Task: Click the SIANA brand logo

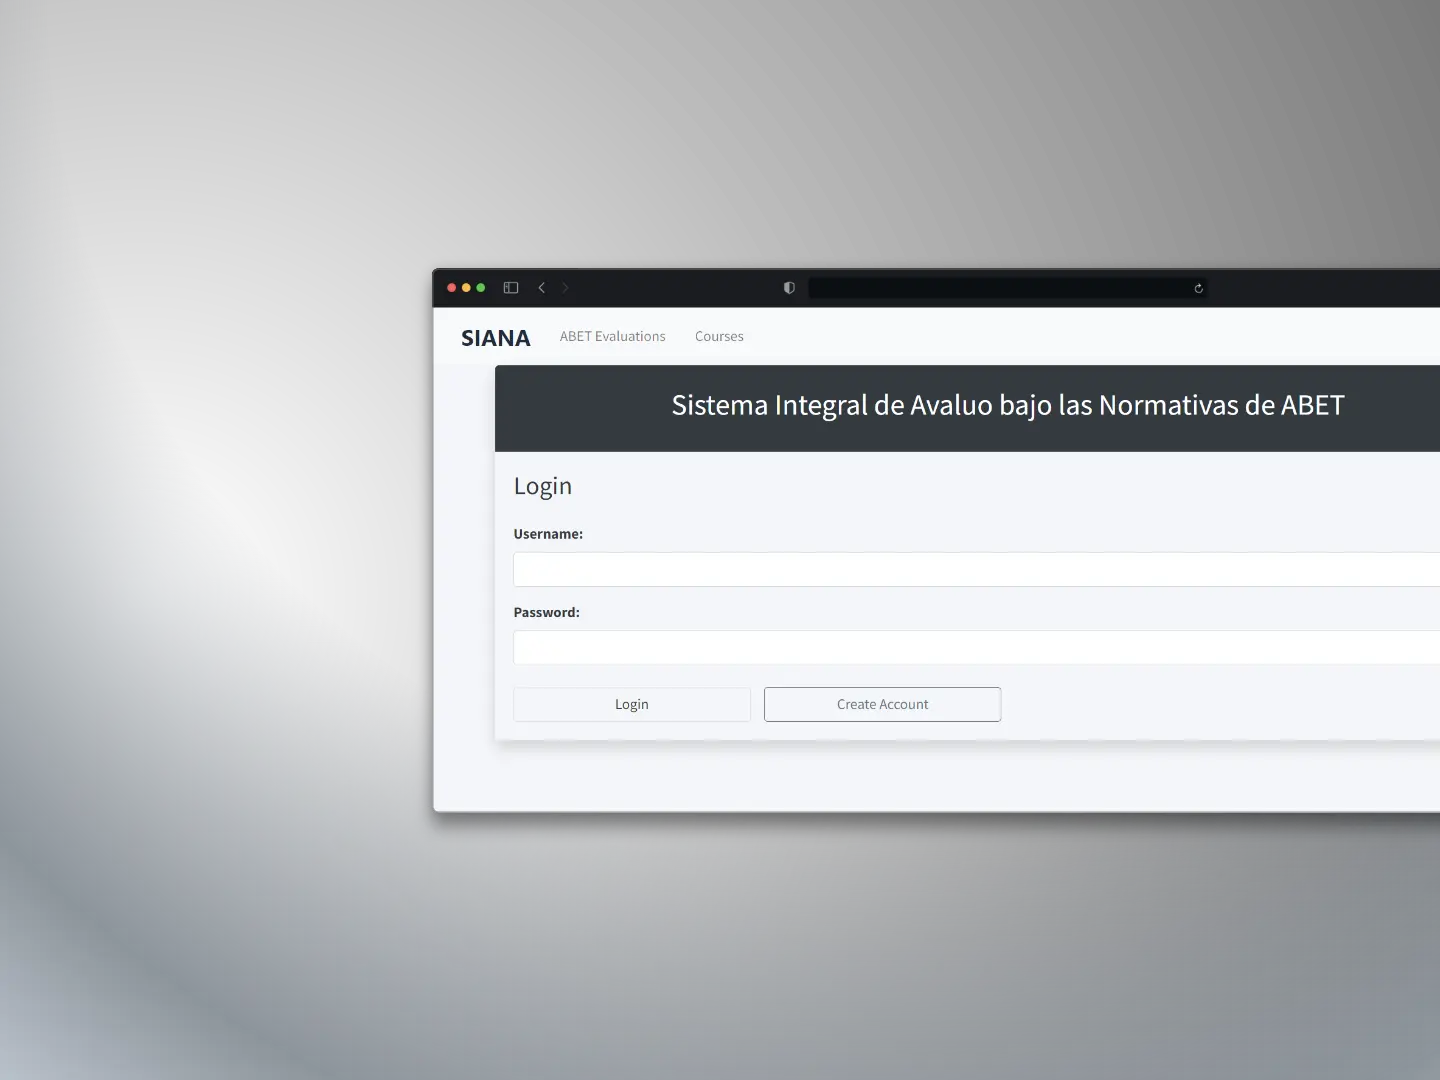Action: click(495, 338)
